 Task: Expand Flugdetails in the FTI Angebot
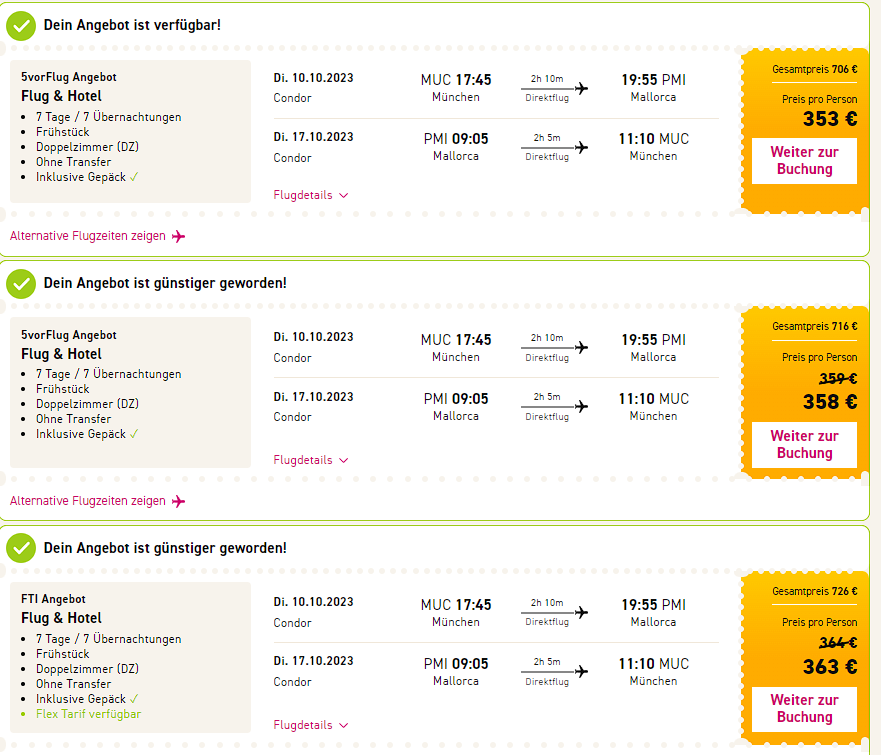pyautogui.click(x=311, y=725)
